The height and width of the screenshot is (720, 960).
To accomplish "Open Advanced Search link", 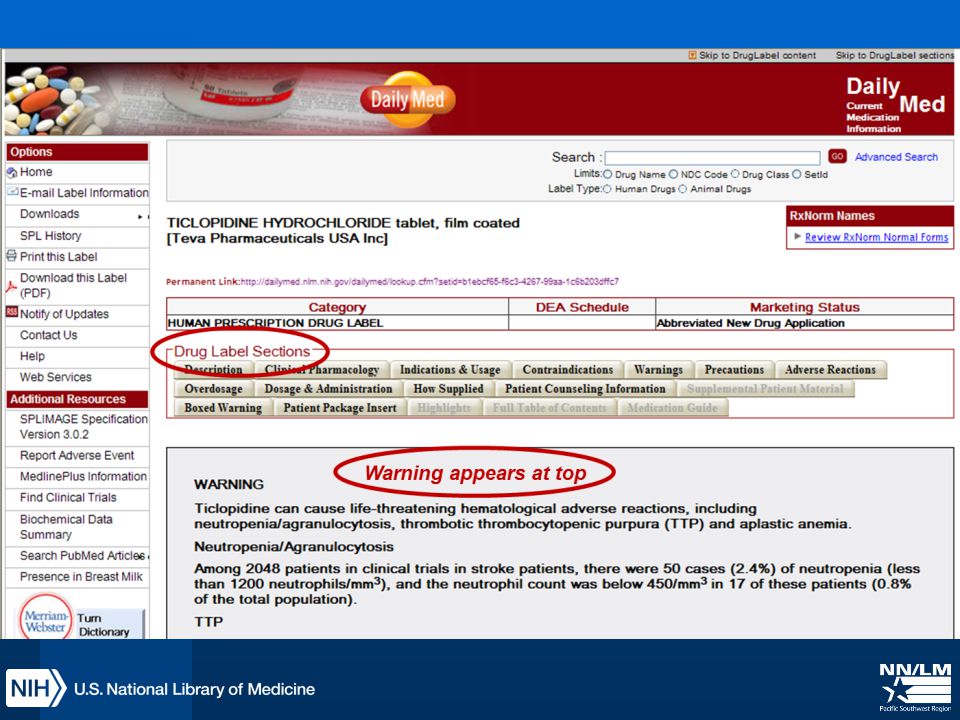I will pos(896,157).
